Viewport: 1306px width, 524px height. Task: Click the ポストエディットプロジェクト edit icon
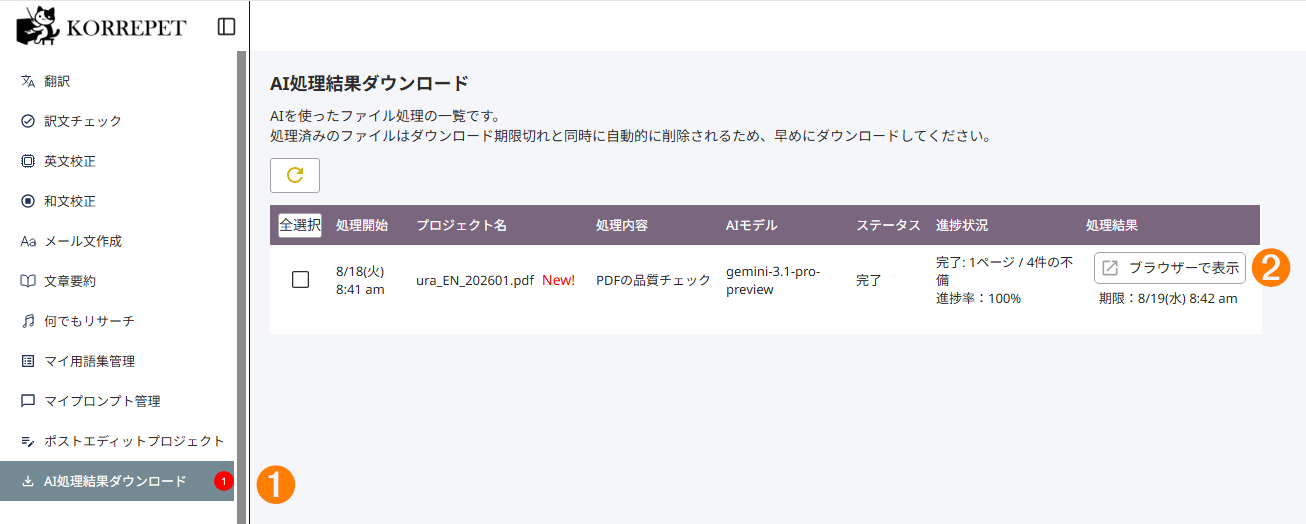tap(28, 441)
